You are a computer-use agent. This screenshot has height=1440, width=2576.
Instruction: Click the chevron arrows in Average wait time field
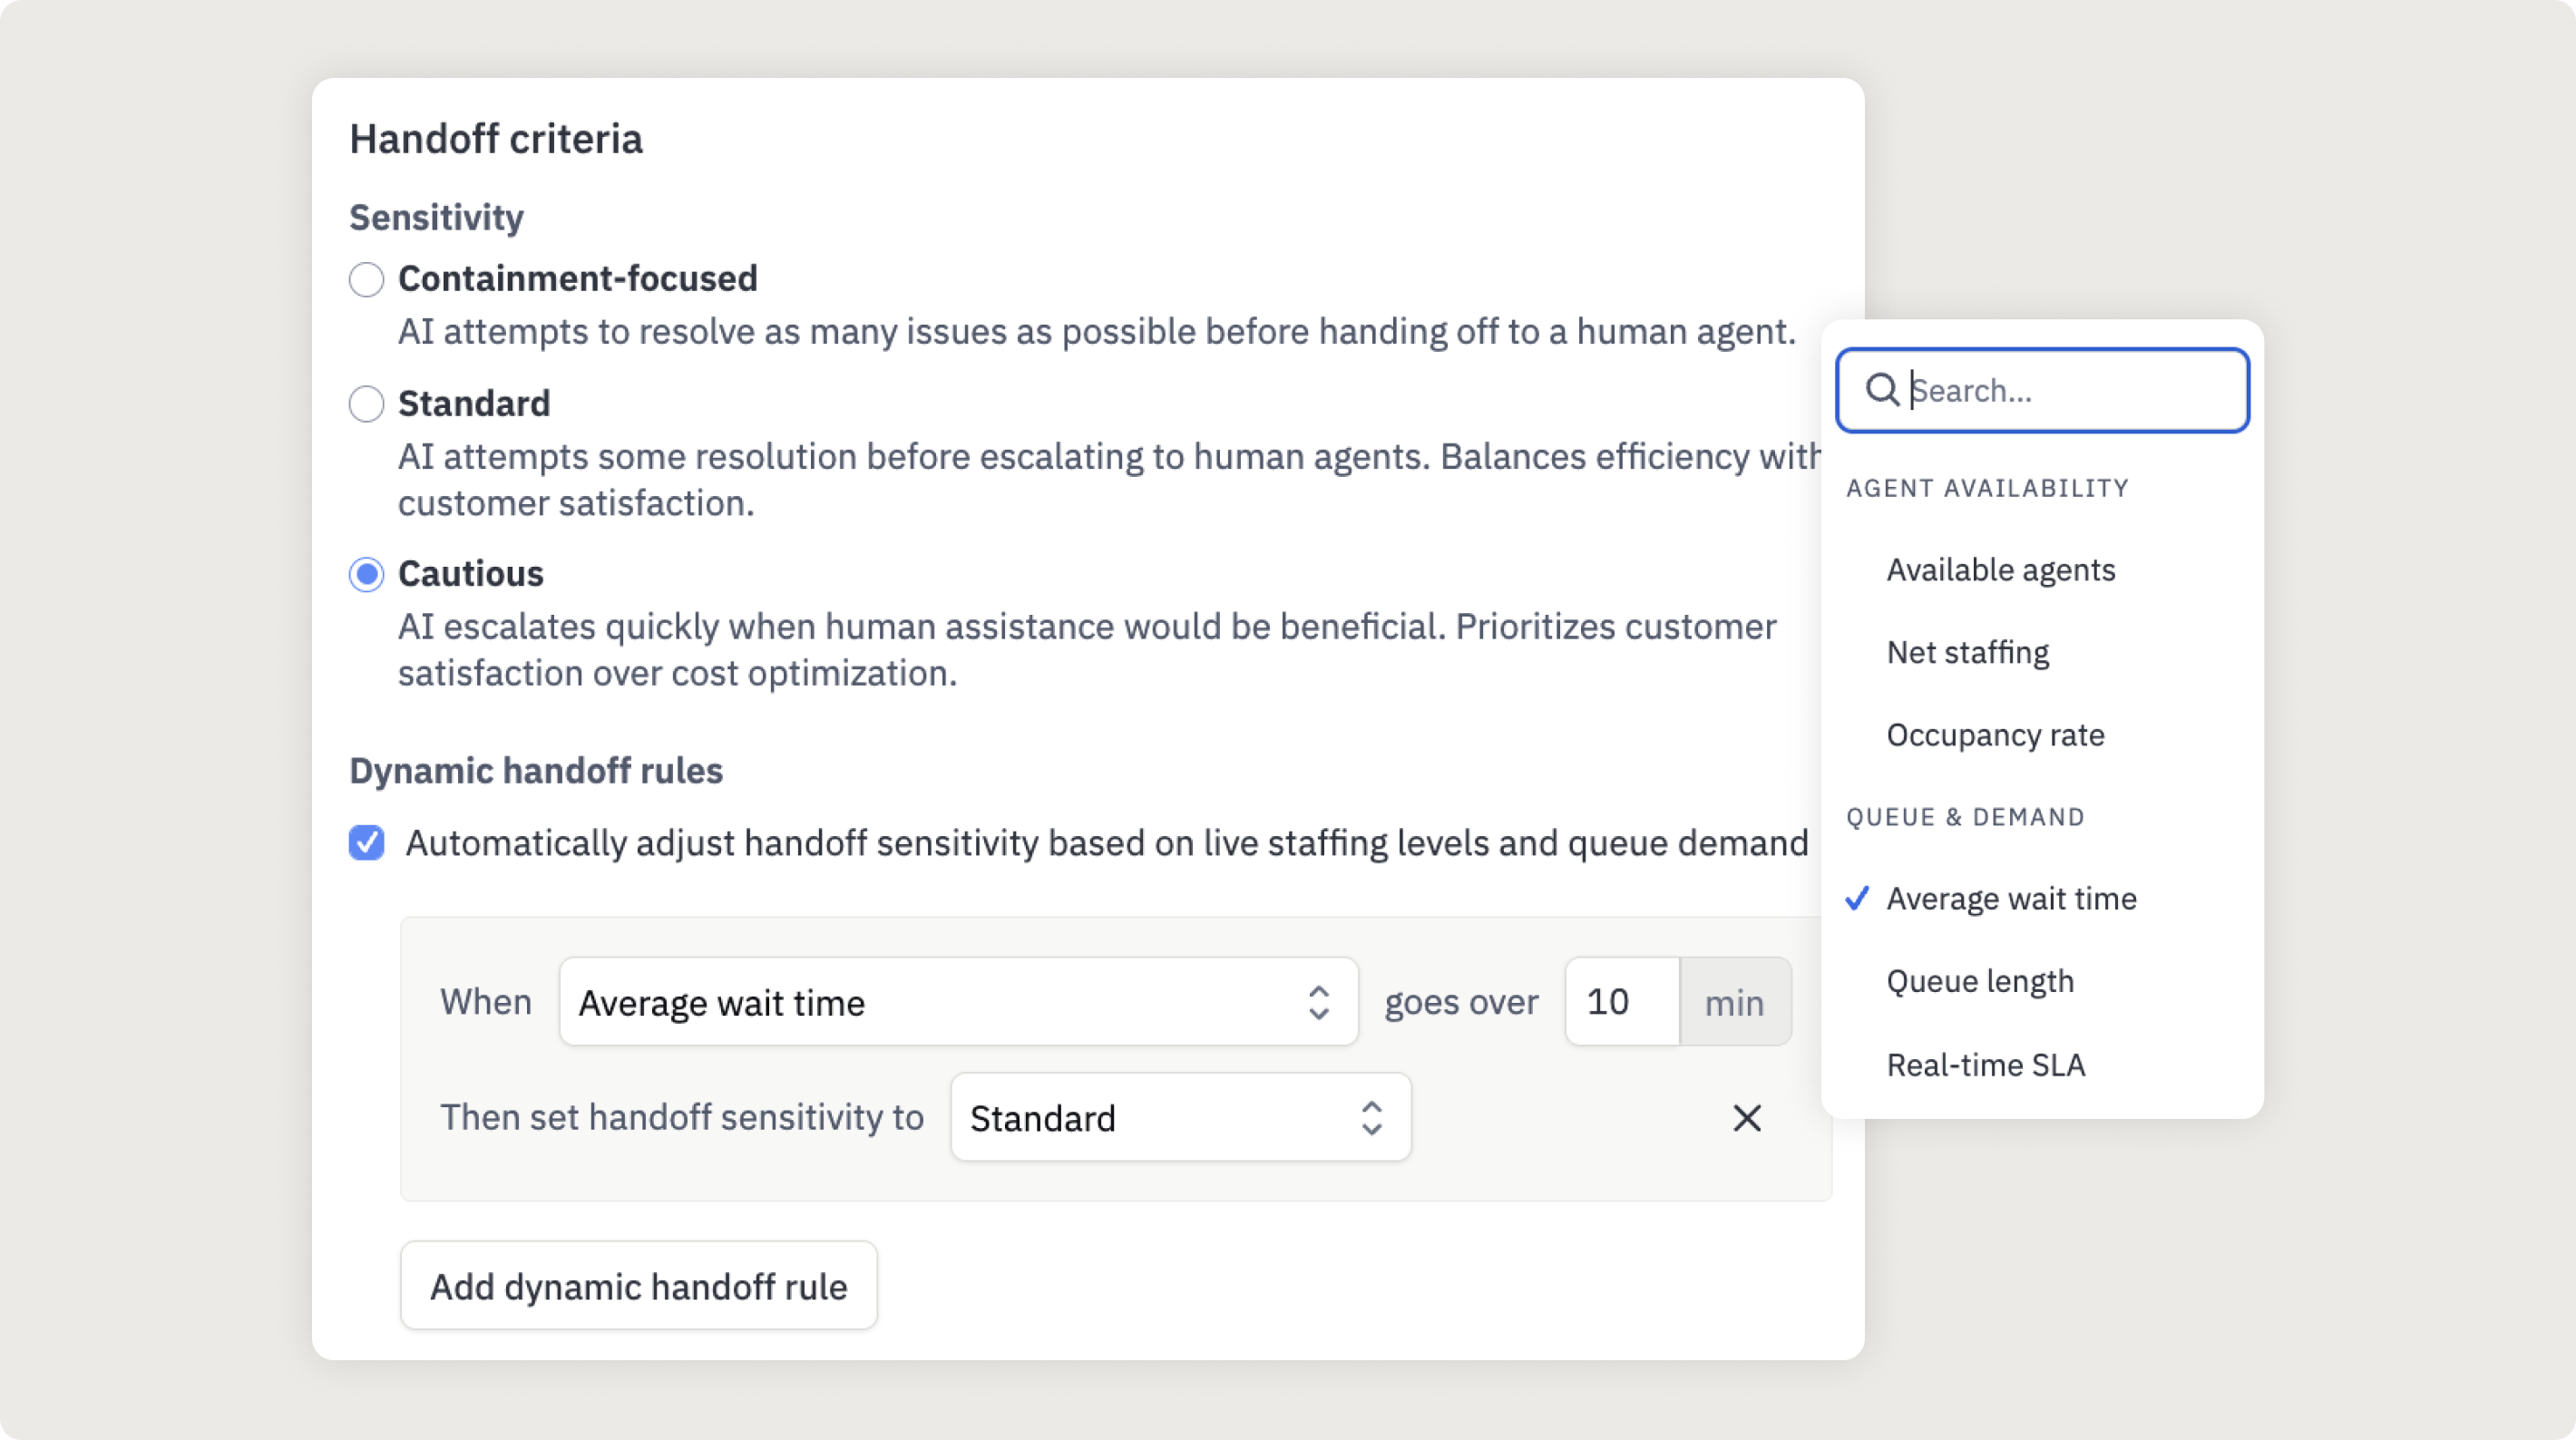tap(1318, 1002)
